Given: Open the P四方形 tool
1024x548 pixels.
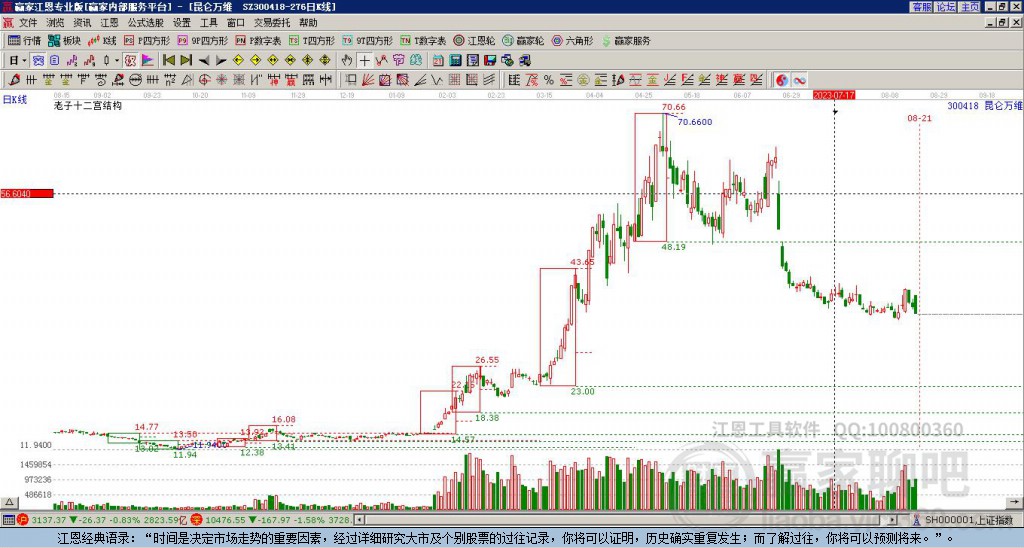Looking at the screenshot, I should (x=147, y=40).
